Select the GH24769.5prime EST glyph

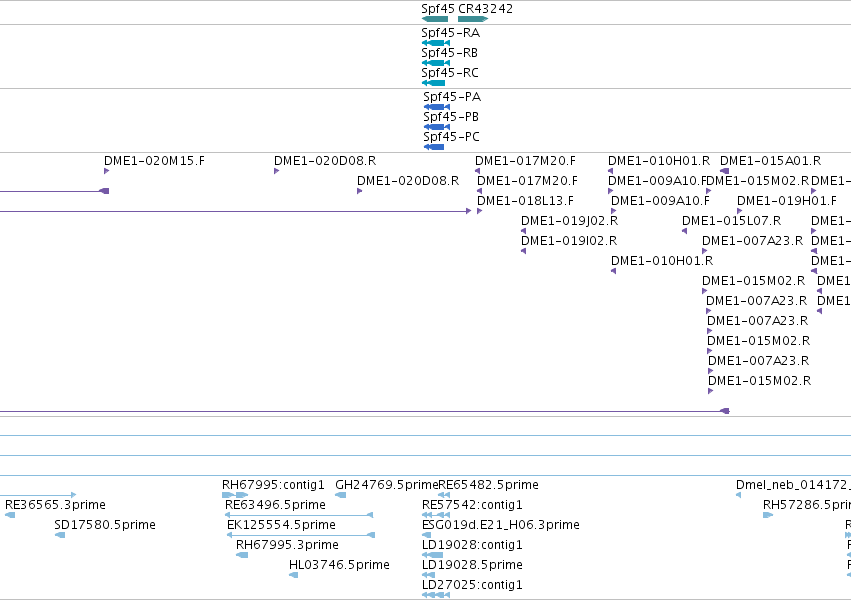[x=341, y=495]
